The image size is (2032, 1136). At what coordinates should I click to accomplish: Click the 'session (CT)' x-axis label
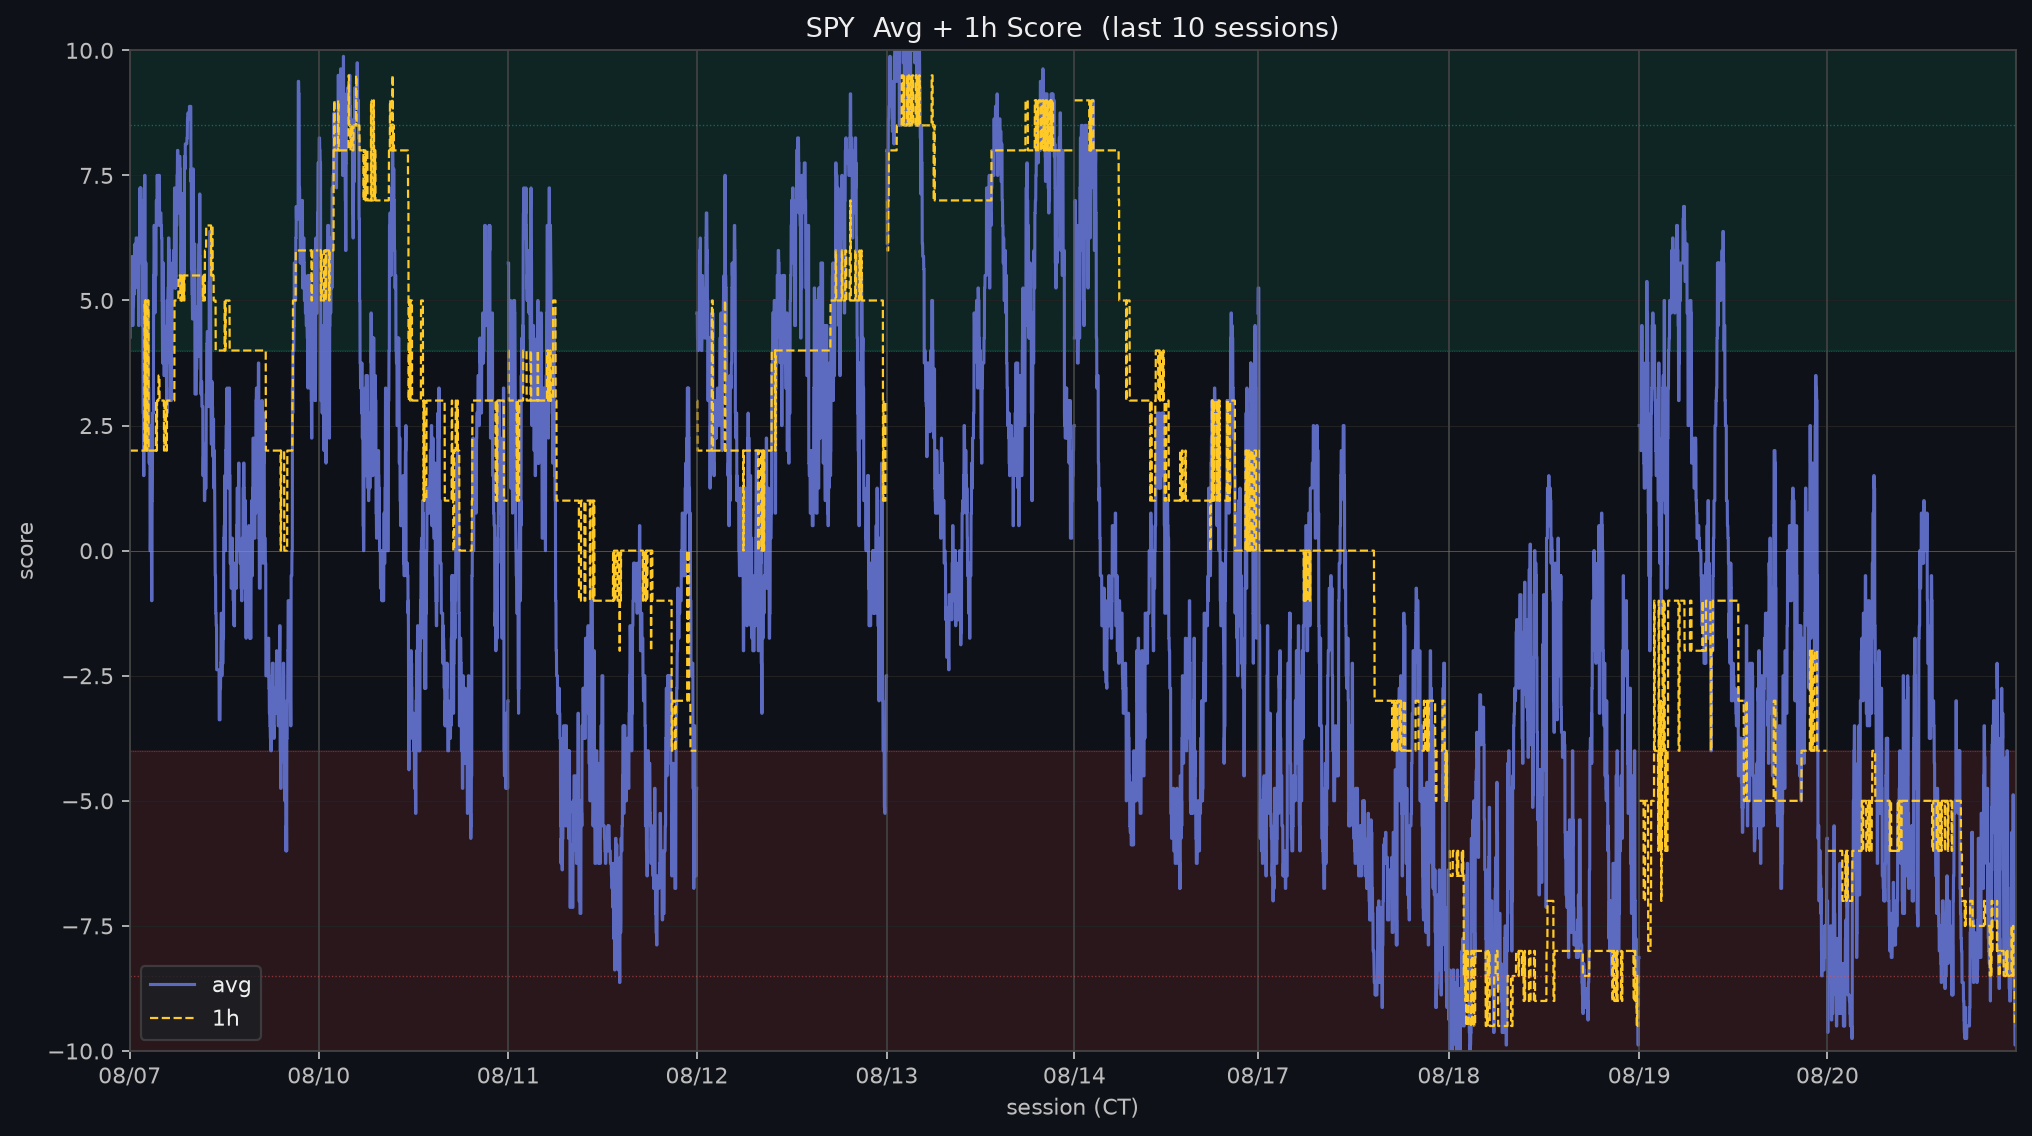pos(1072,1107)
